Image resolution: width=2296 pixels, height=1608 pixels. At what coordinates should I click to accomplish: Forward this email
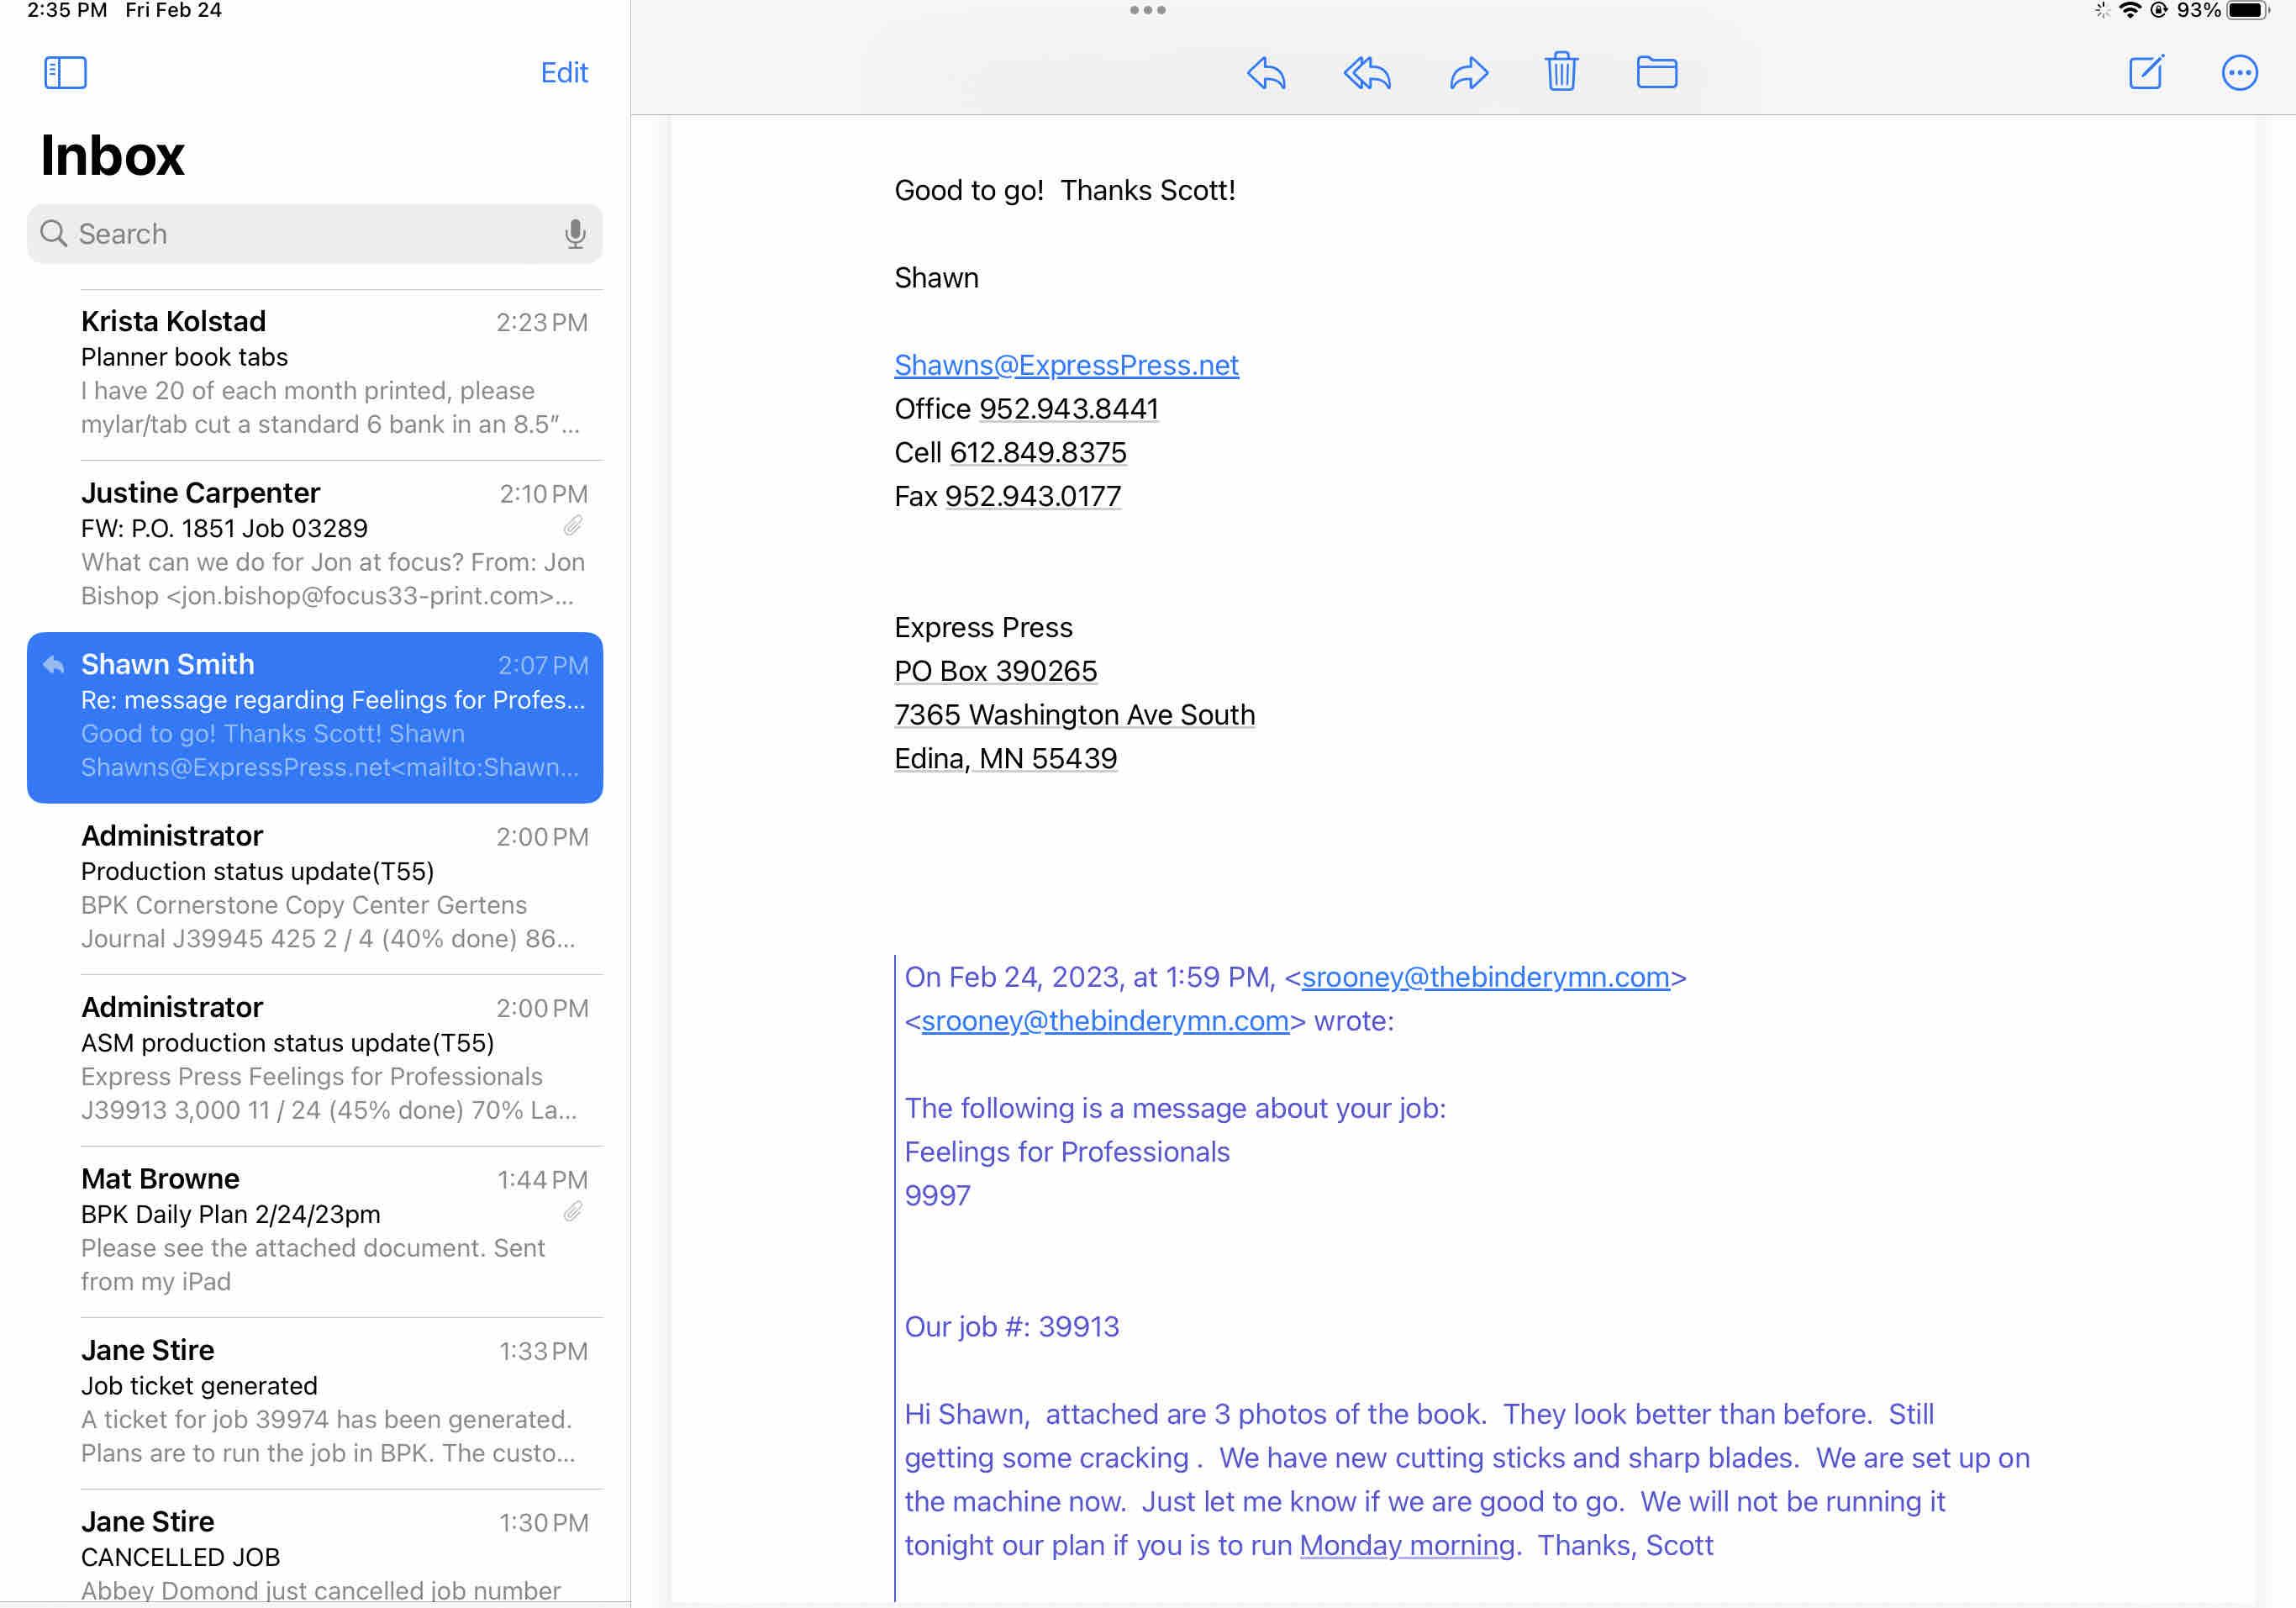point(1468,73)
